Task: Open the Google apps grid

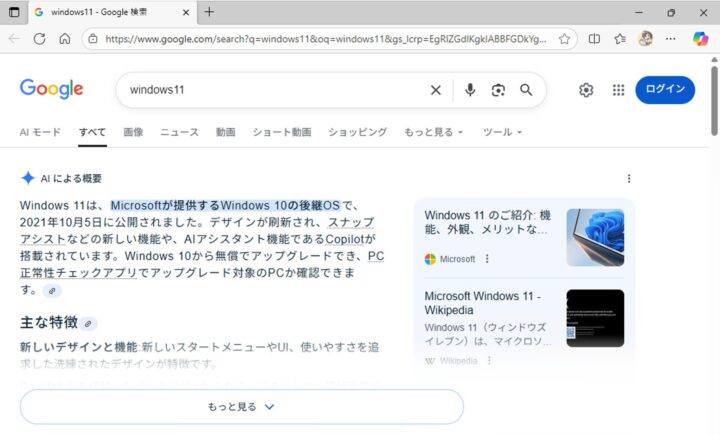Action: point(618,90)
